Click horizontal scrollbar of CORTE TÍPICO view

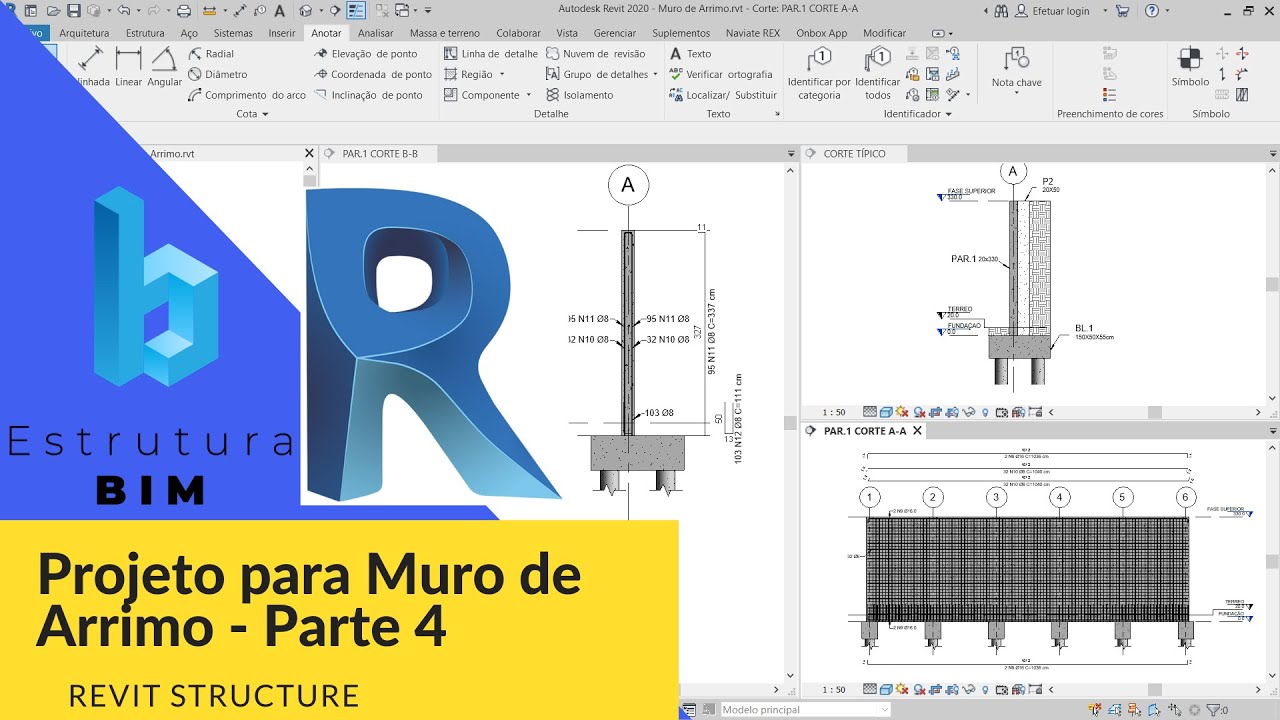1155,412
